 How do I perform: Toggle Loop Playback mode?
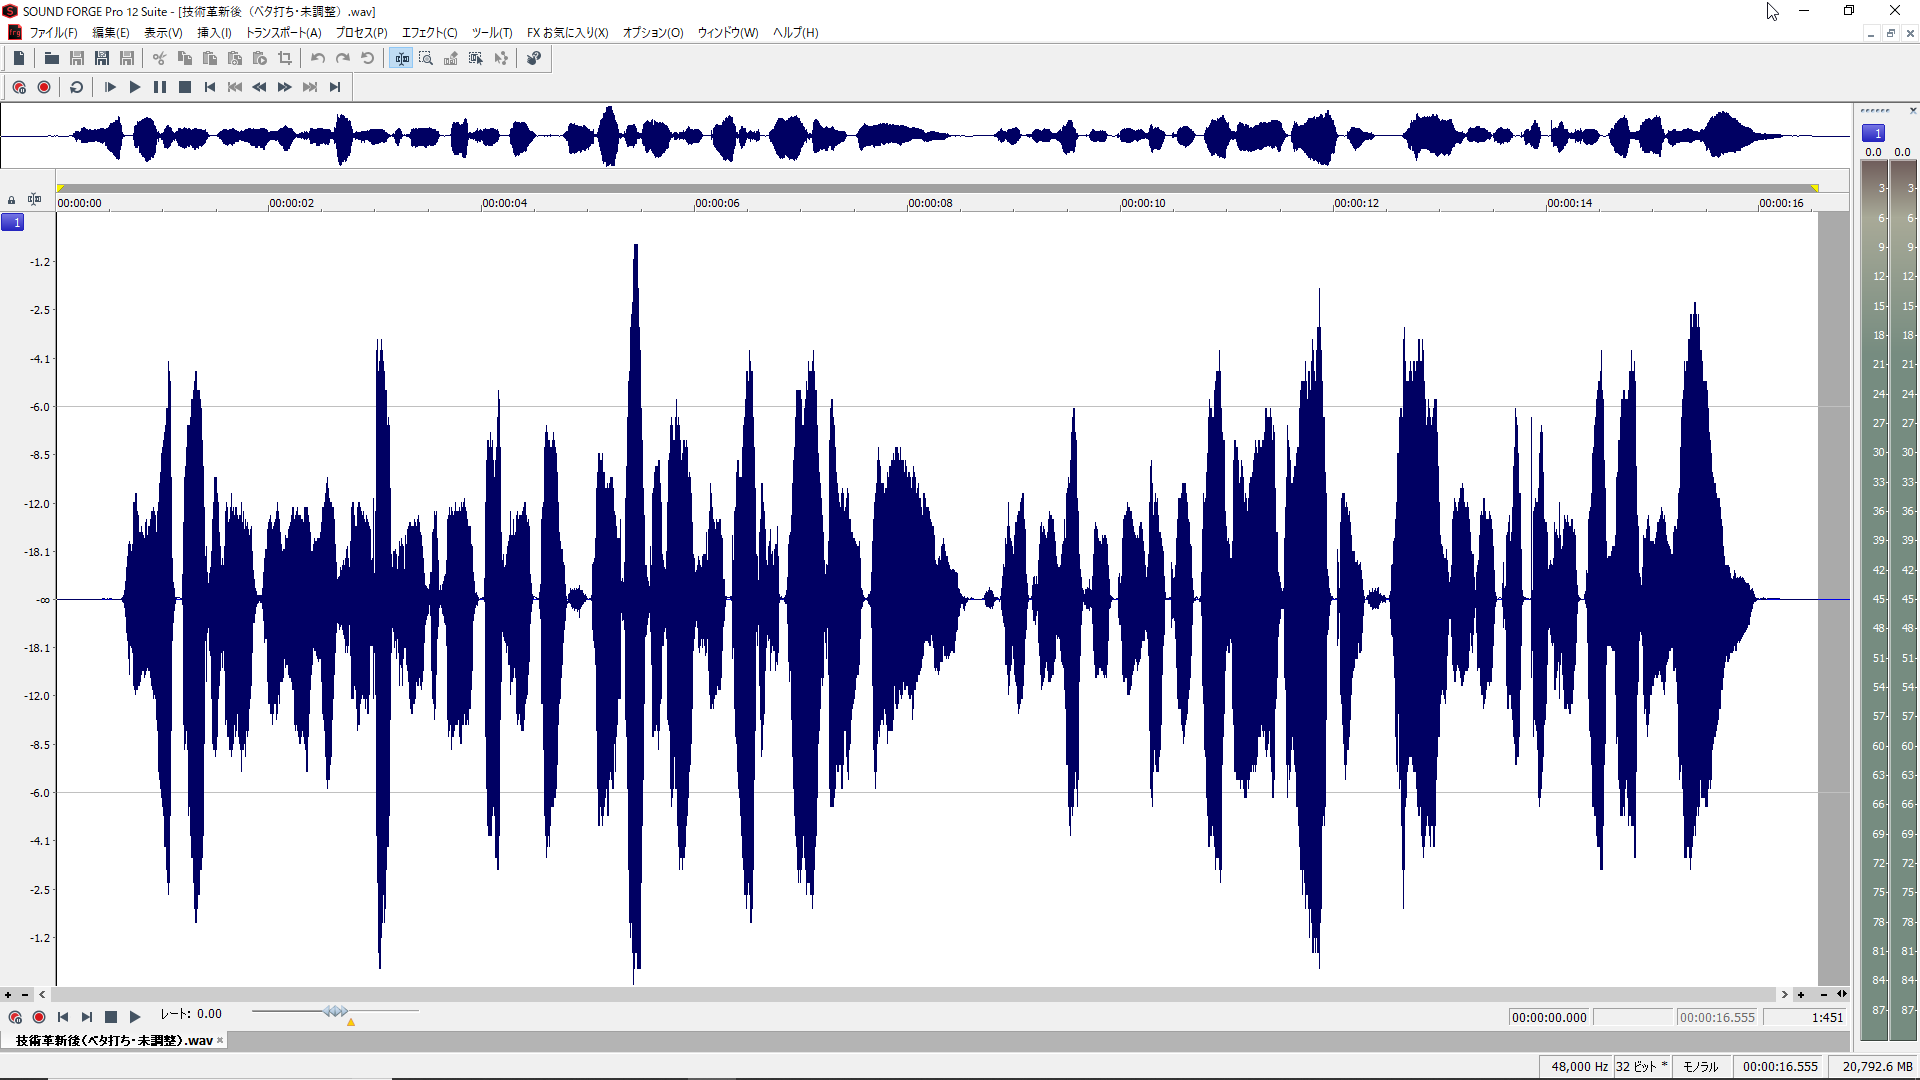[x=76, y=87]
